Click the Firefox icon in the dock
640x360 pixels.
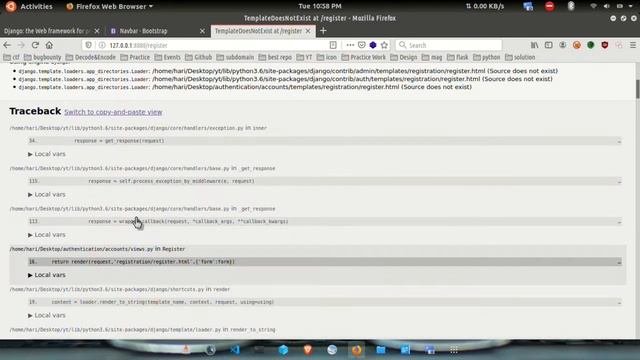coord(356,350)
